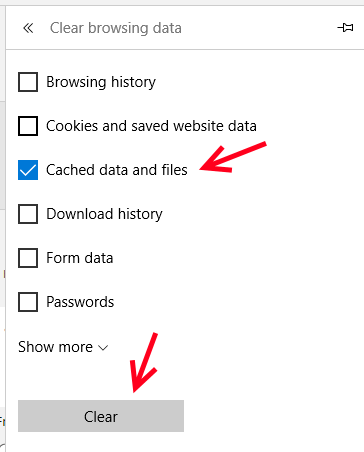
Task: Expand the Show more options text
Action: click(55, 347)
